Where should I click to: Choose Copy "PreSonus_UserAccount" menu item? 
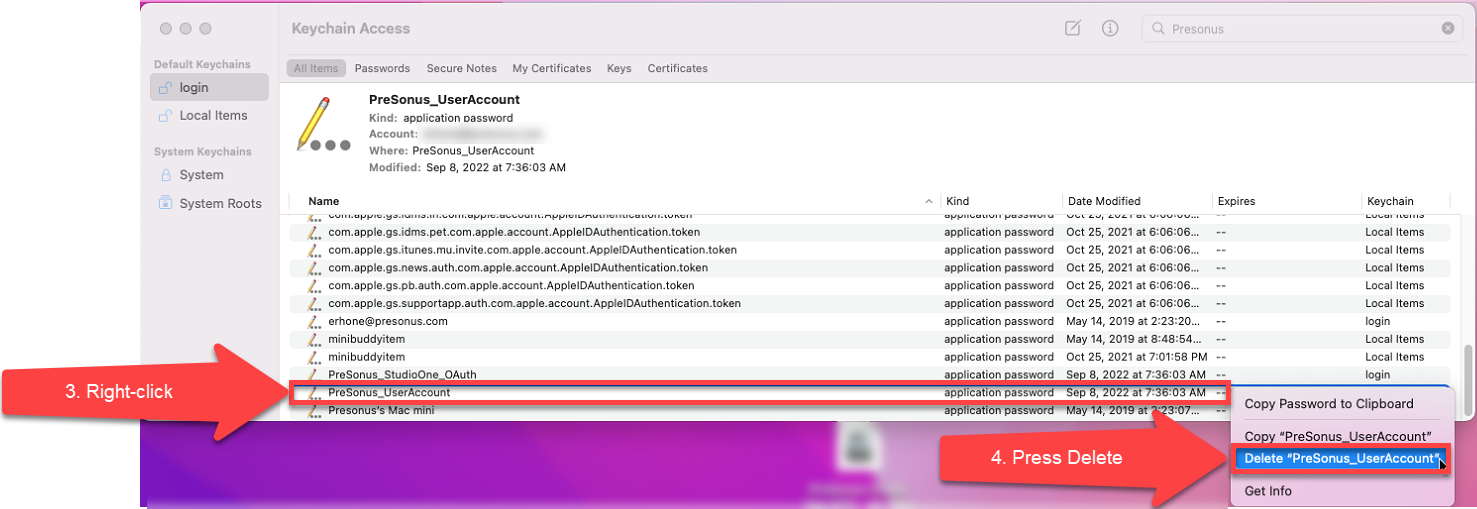(x=1338, y=436)
